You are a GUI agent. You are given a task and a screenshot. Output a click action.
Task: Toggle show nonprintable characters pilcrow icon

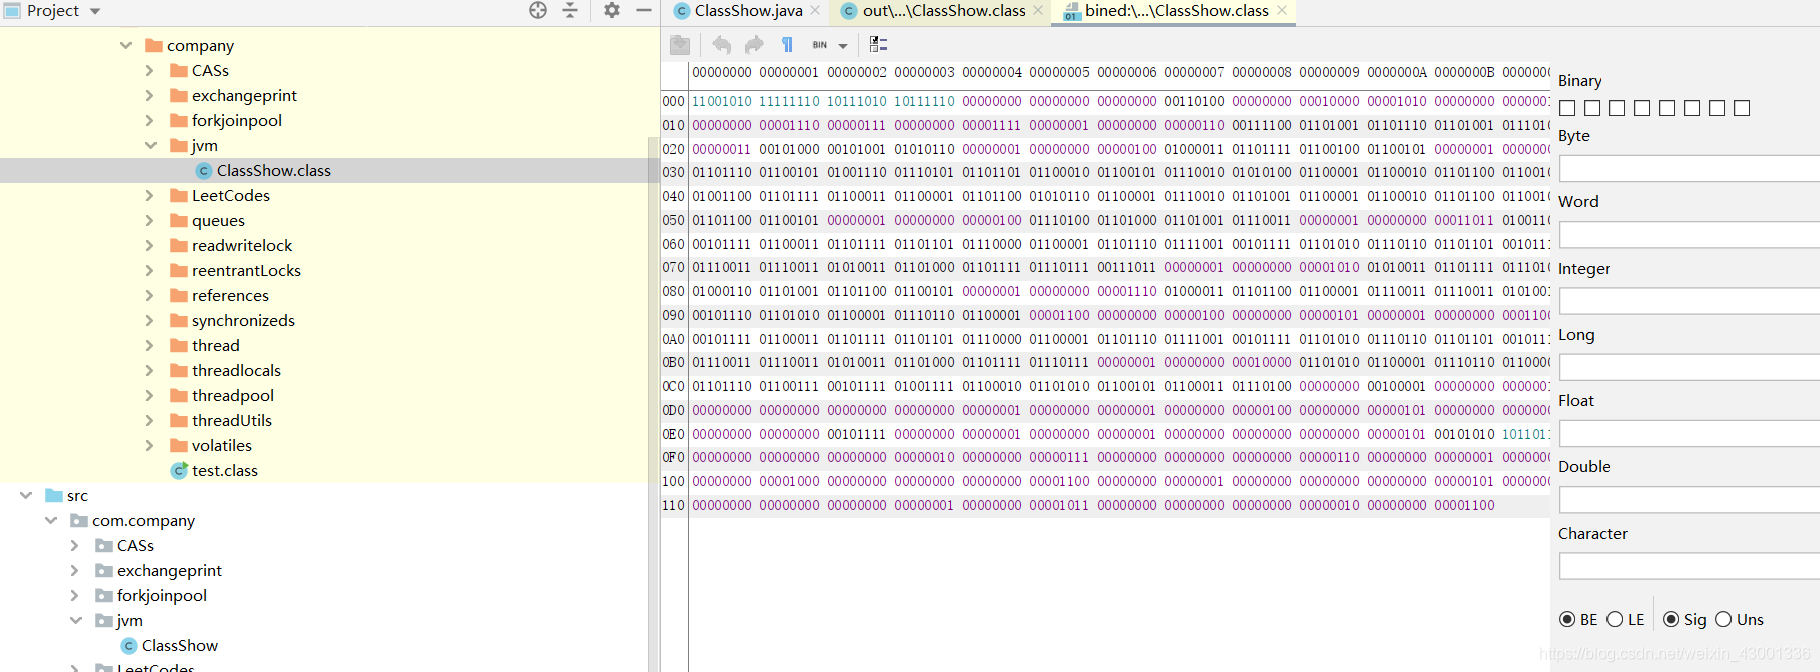pyautogui.click(x=787, y=45)
